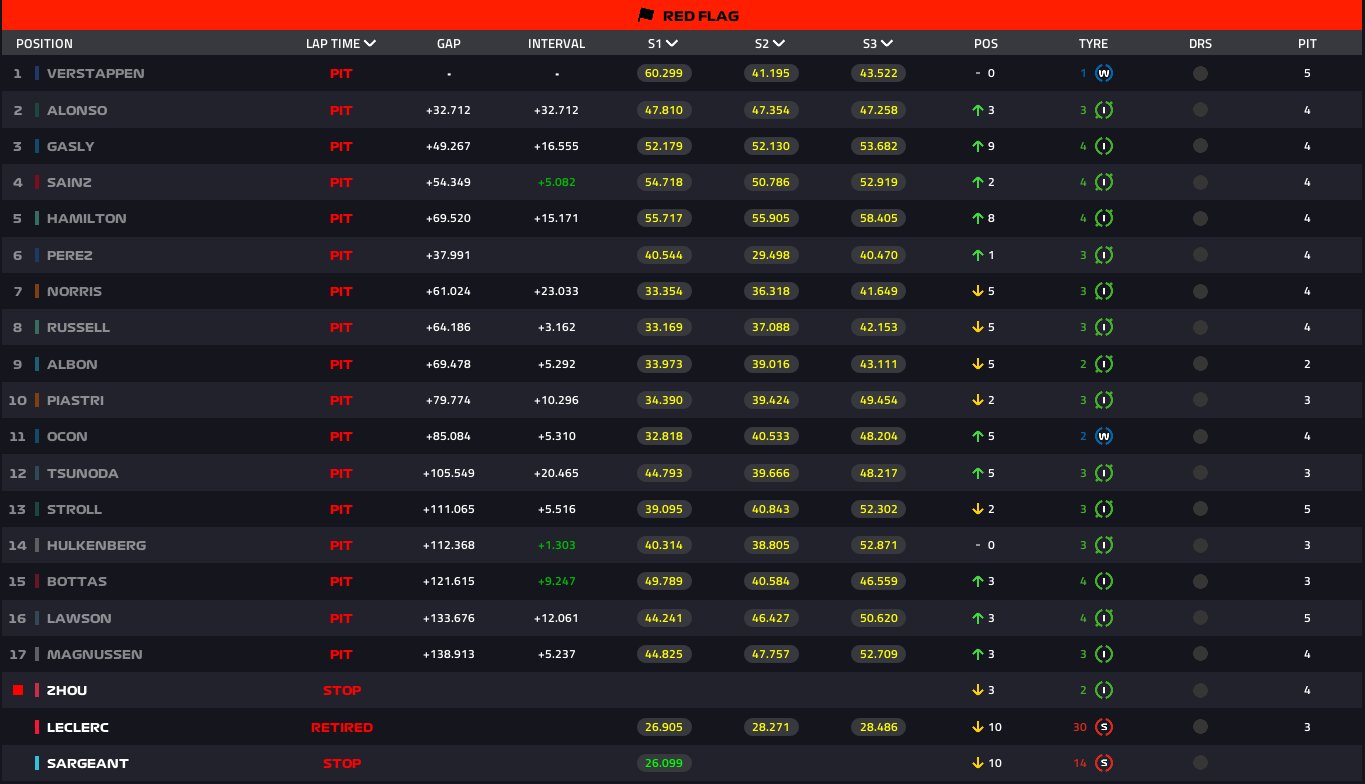
Task: Click Hamilton's intermediate tyre icon
Action: [x=1104, y=218]
